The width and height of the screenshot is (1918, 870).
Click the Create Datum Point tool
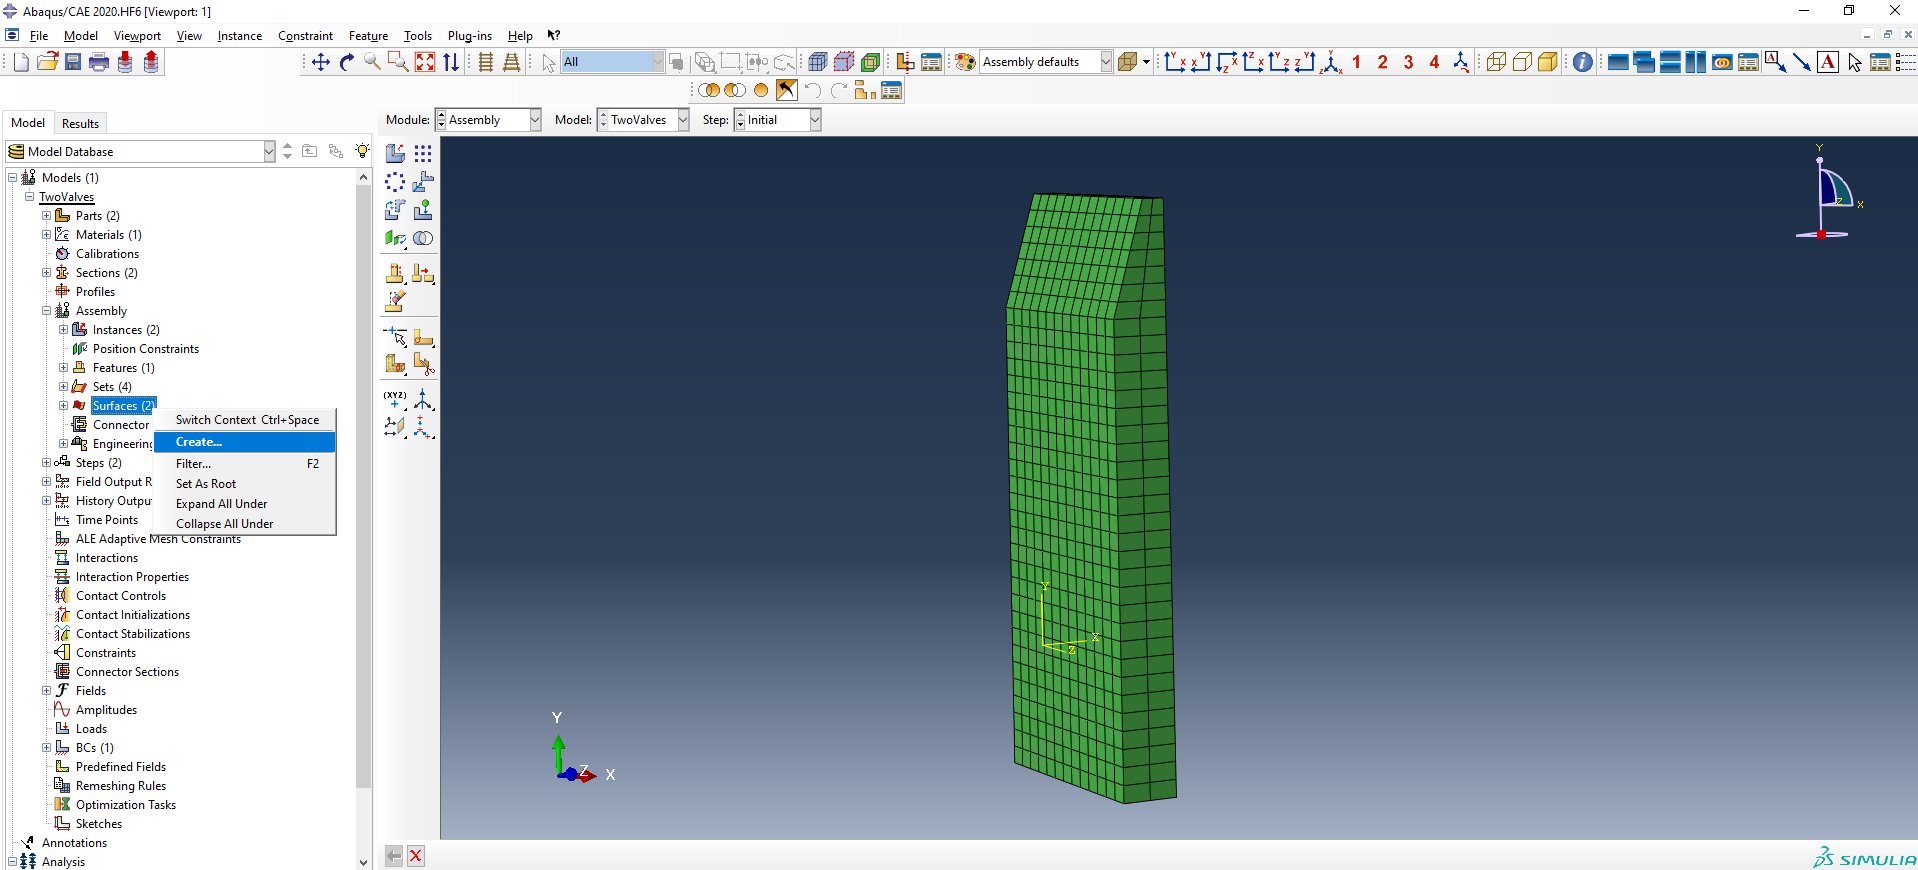[395, 400]
